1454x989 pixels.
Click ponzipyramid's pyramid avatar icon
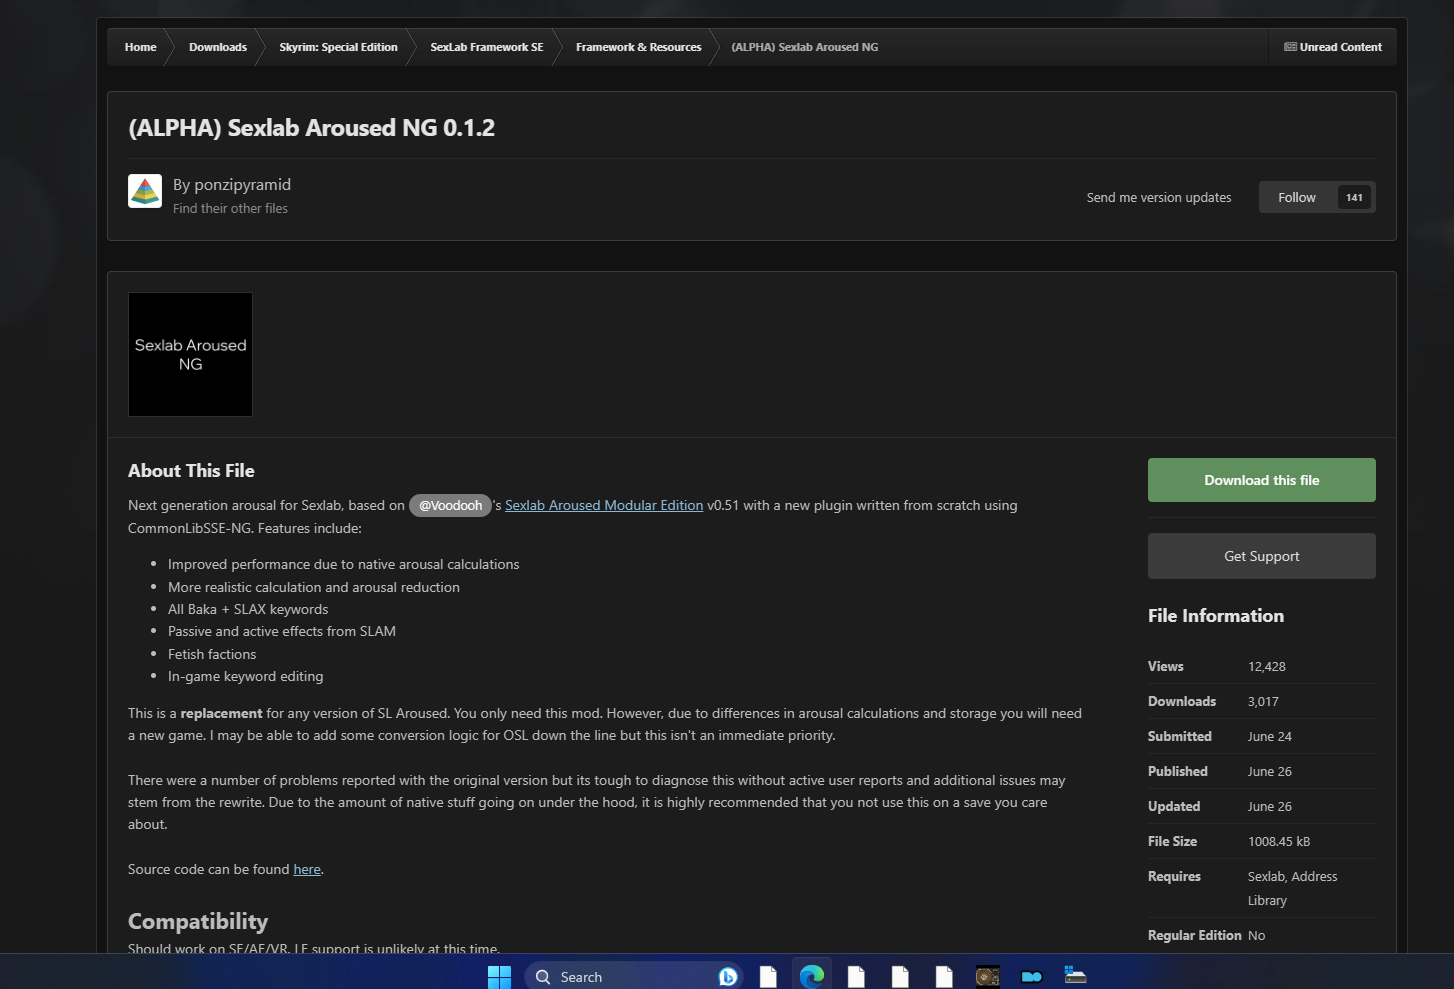pyautogui.click(x=145, y=191)
